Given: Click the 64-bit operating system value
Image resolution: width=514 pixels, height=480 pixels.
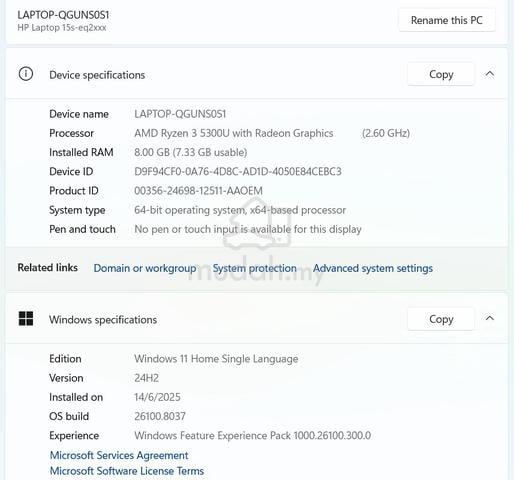Looking at the screenshot, I should 240,210.
